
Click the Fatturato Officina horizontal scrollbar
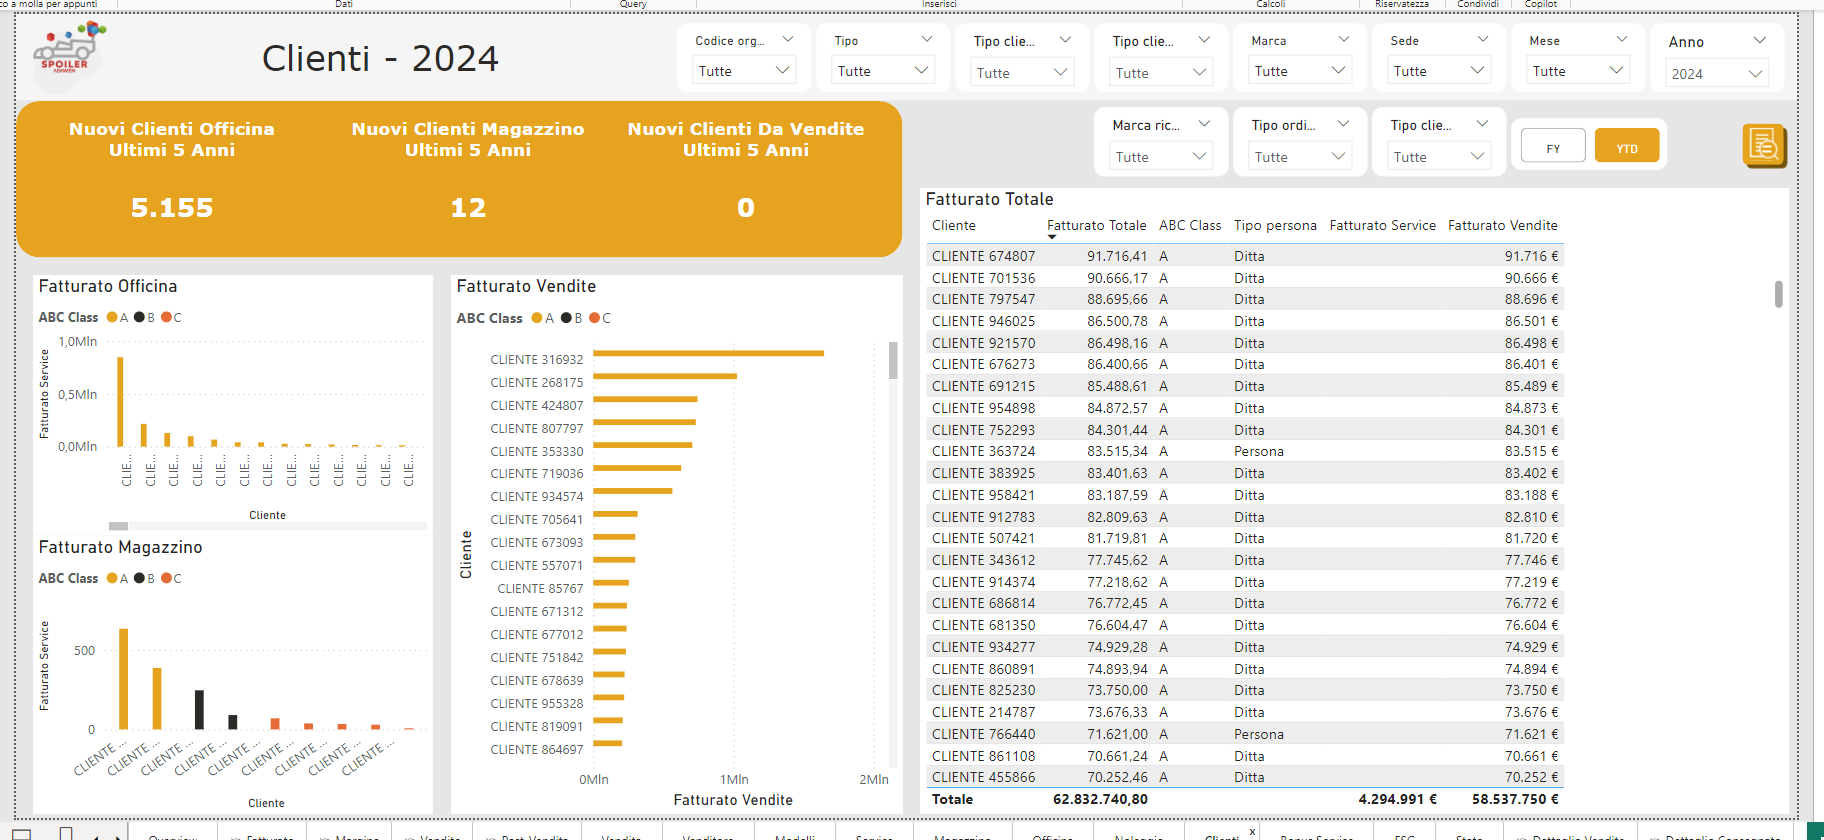268,526
